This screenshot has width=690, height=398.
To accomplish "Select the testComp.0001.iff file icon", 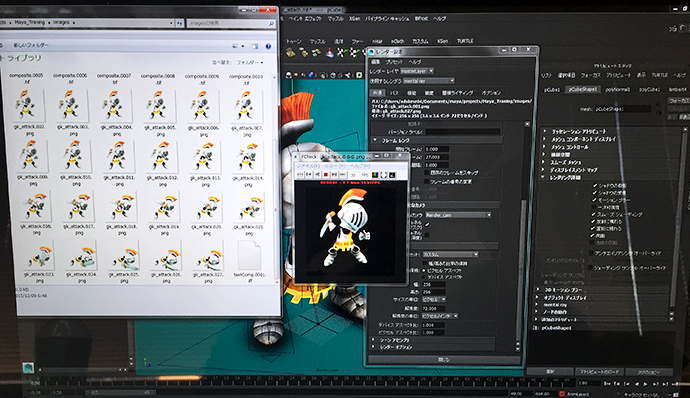I will (x=249, y=254).
